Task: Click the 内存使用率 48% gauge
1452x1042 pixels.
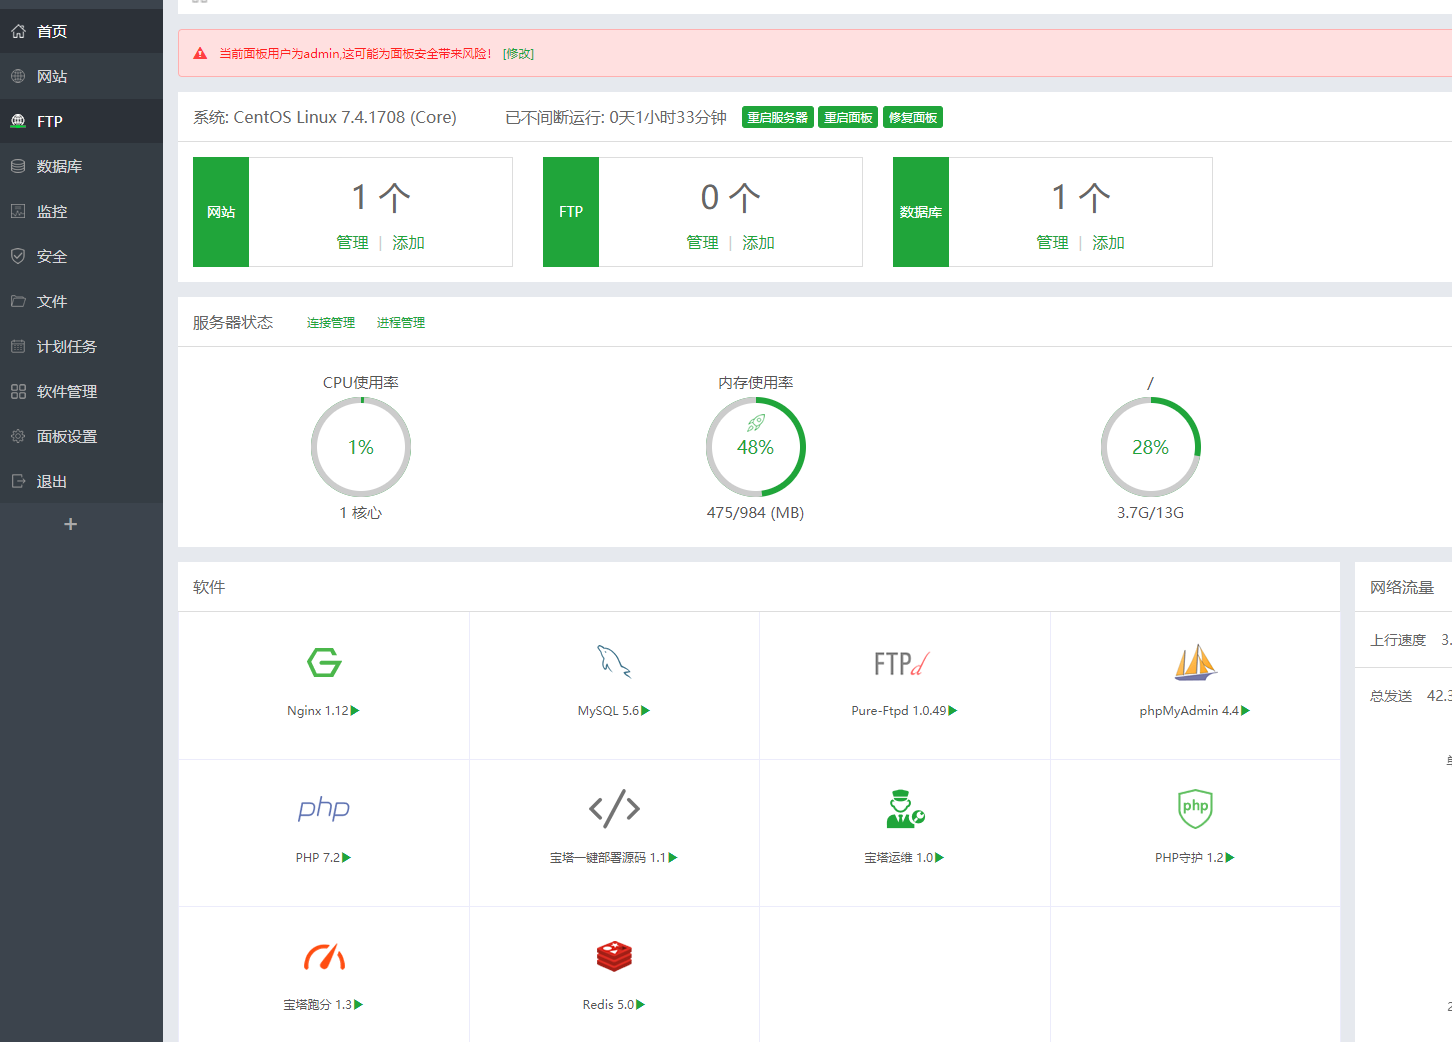Action: pos(756,447)
